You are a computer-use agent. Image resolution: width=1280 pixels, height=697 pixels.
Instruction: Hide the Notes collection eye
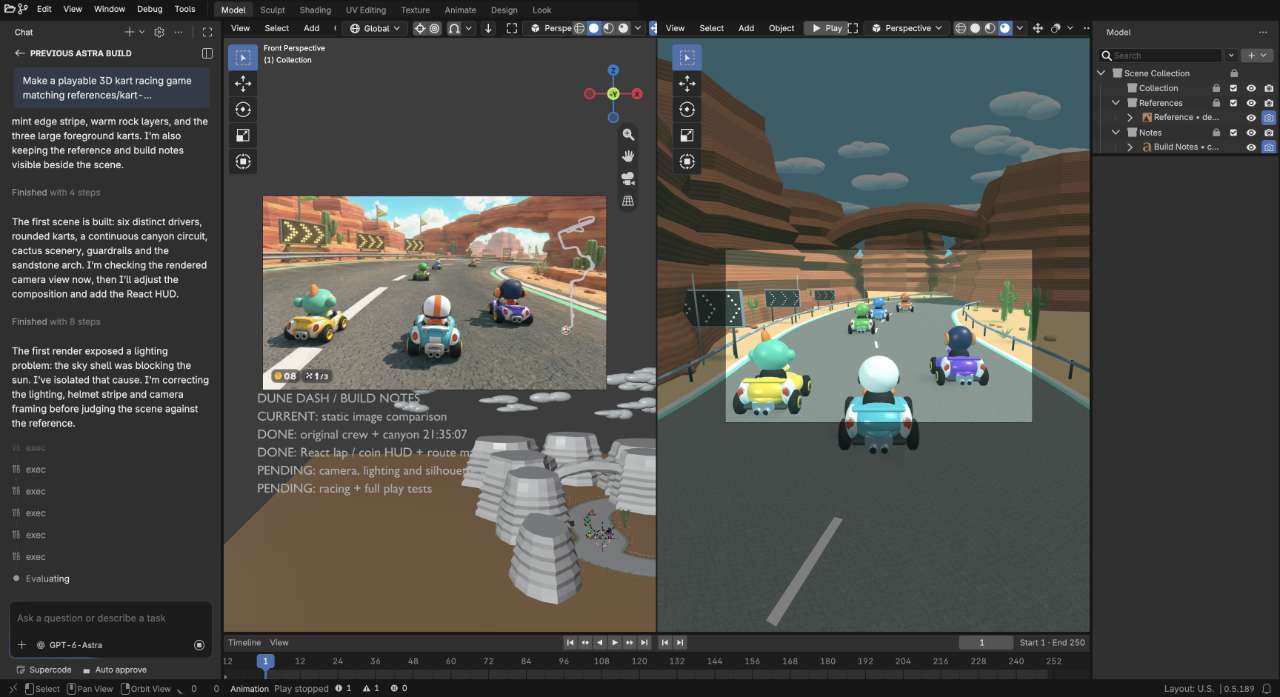point(1251,132)
